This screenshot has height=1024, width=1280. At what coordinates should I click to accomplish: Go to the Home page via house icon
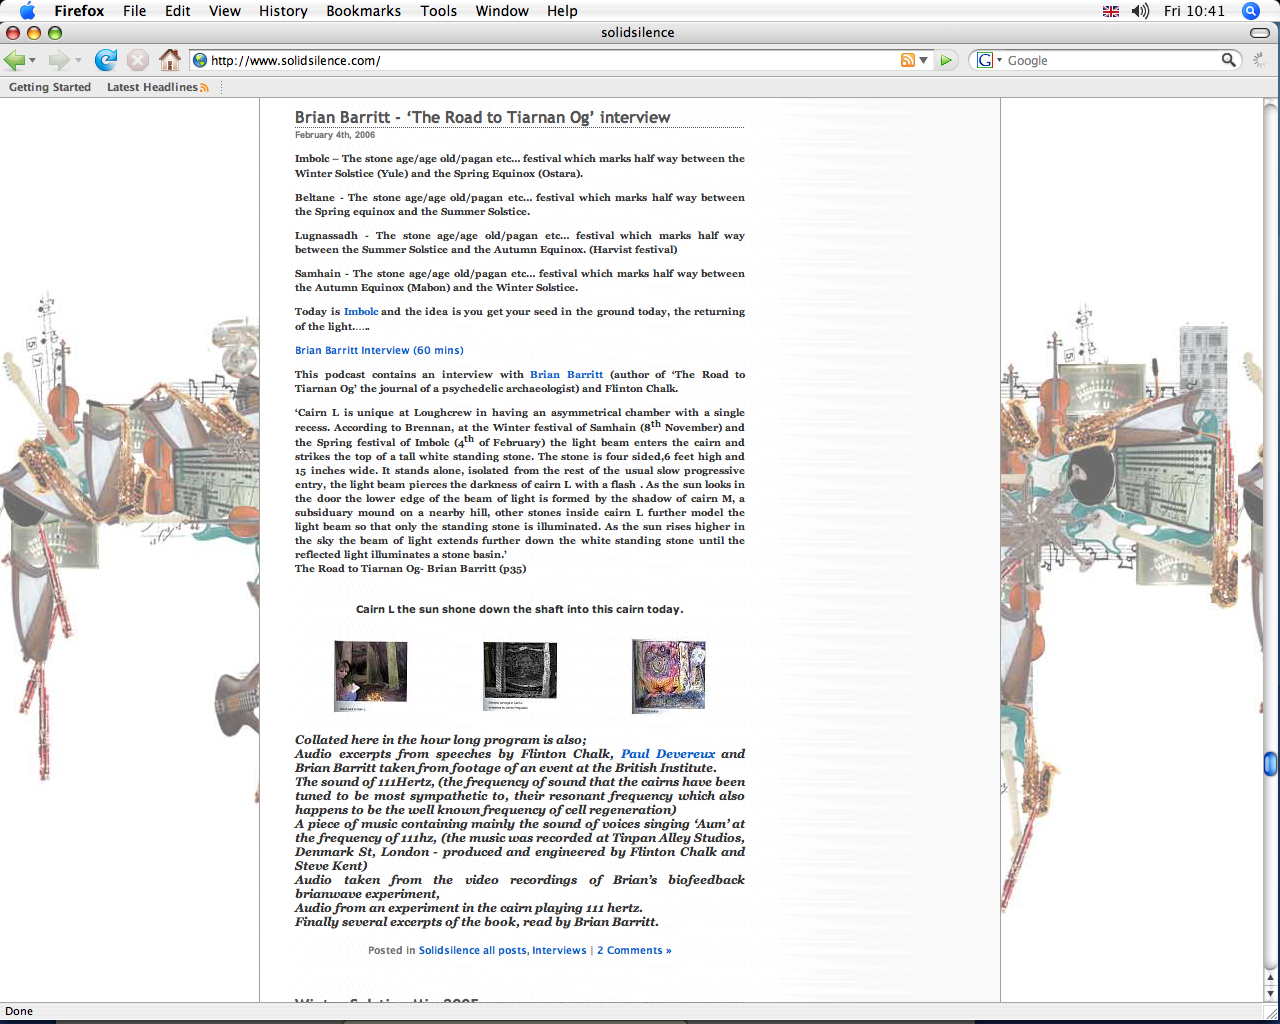pyautogui.click(x=170, y=60)
